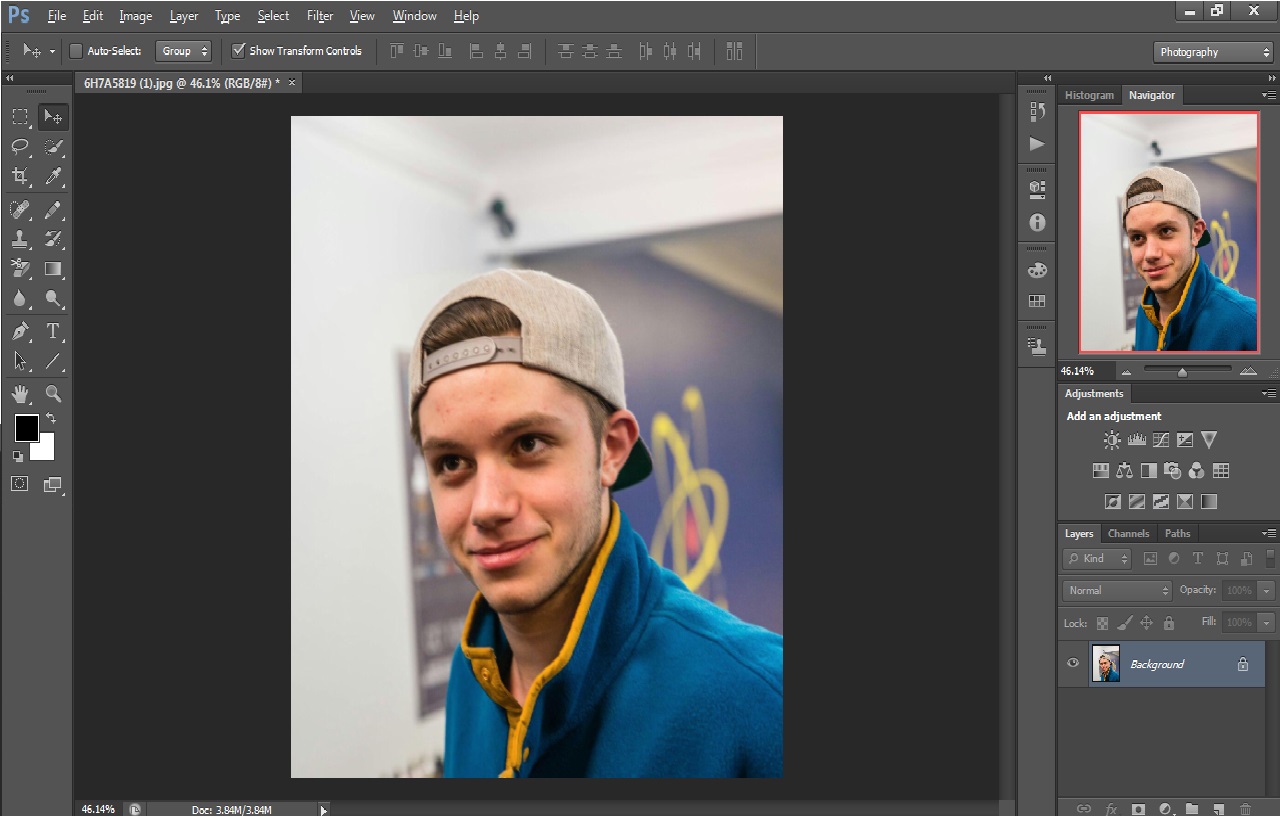Switch to the Histogram tab
The width and height of the screenshot is (1280, 816).
point(1089,95)
